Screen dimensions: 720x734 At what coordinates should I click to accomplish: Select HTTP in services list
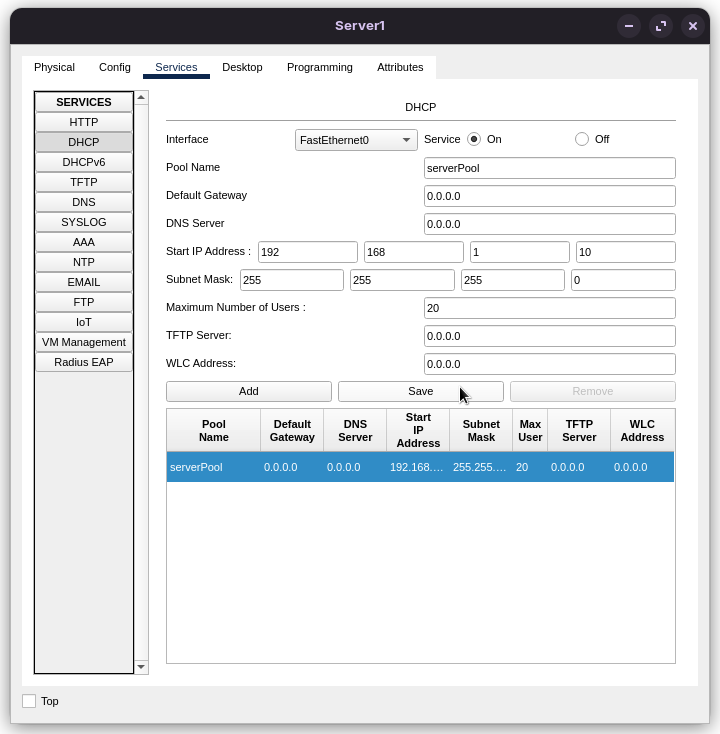click(x=84, y=122)
